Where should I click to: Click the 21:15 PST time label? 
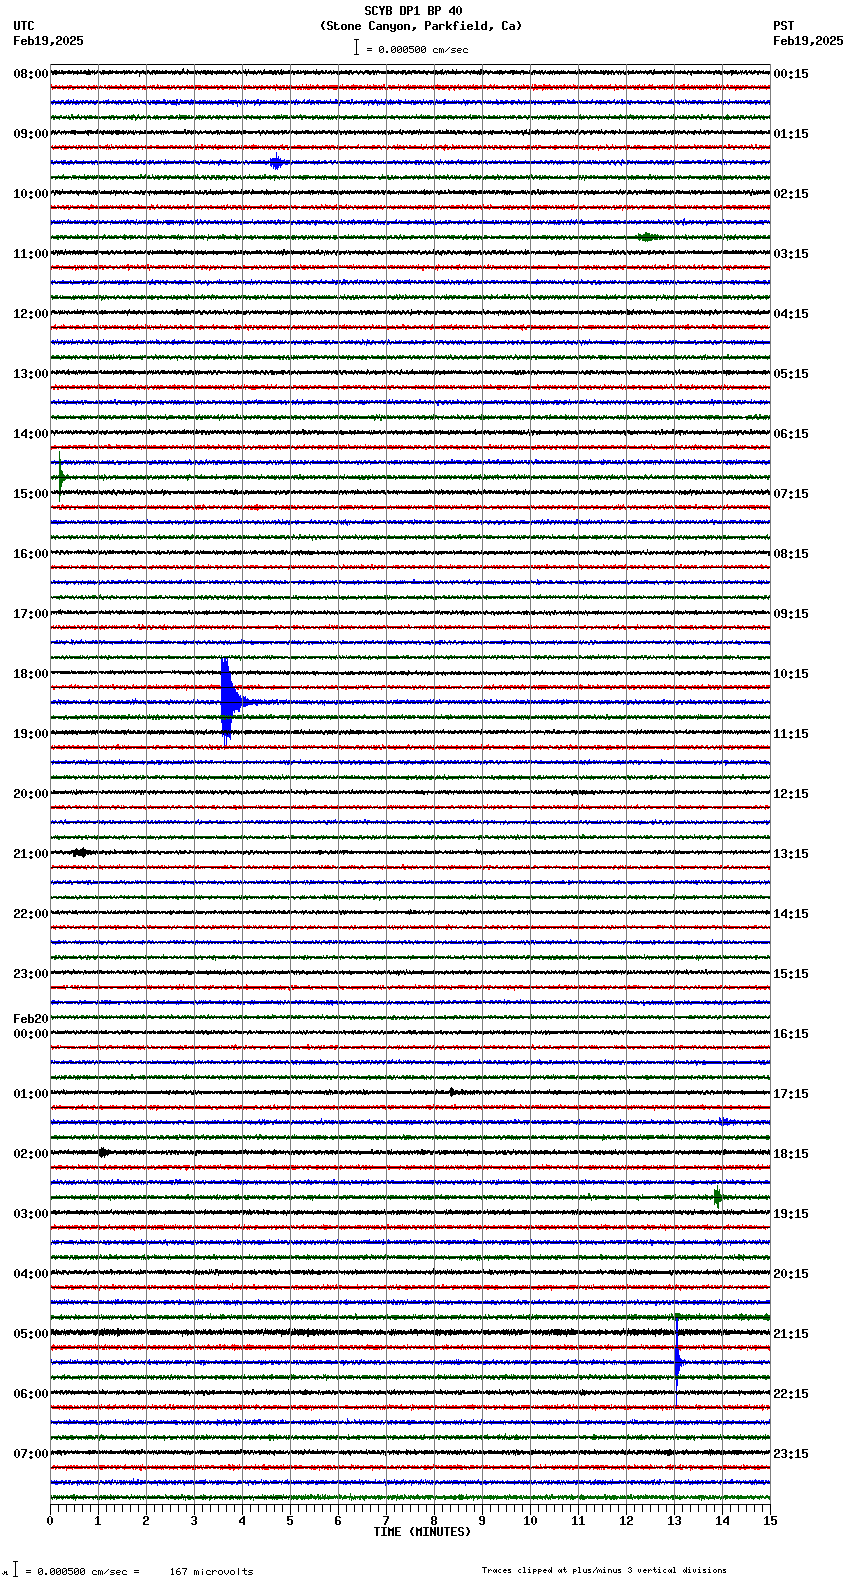point(791,1334)
